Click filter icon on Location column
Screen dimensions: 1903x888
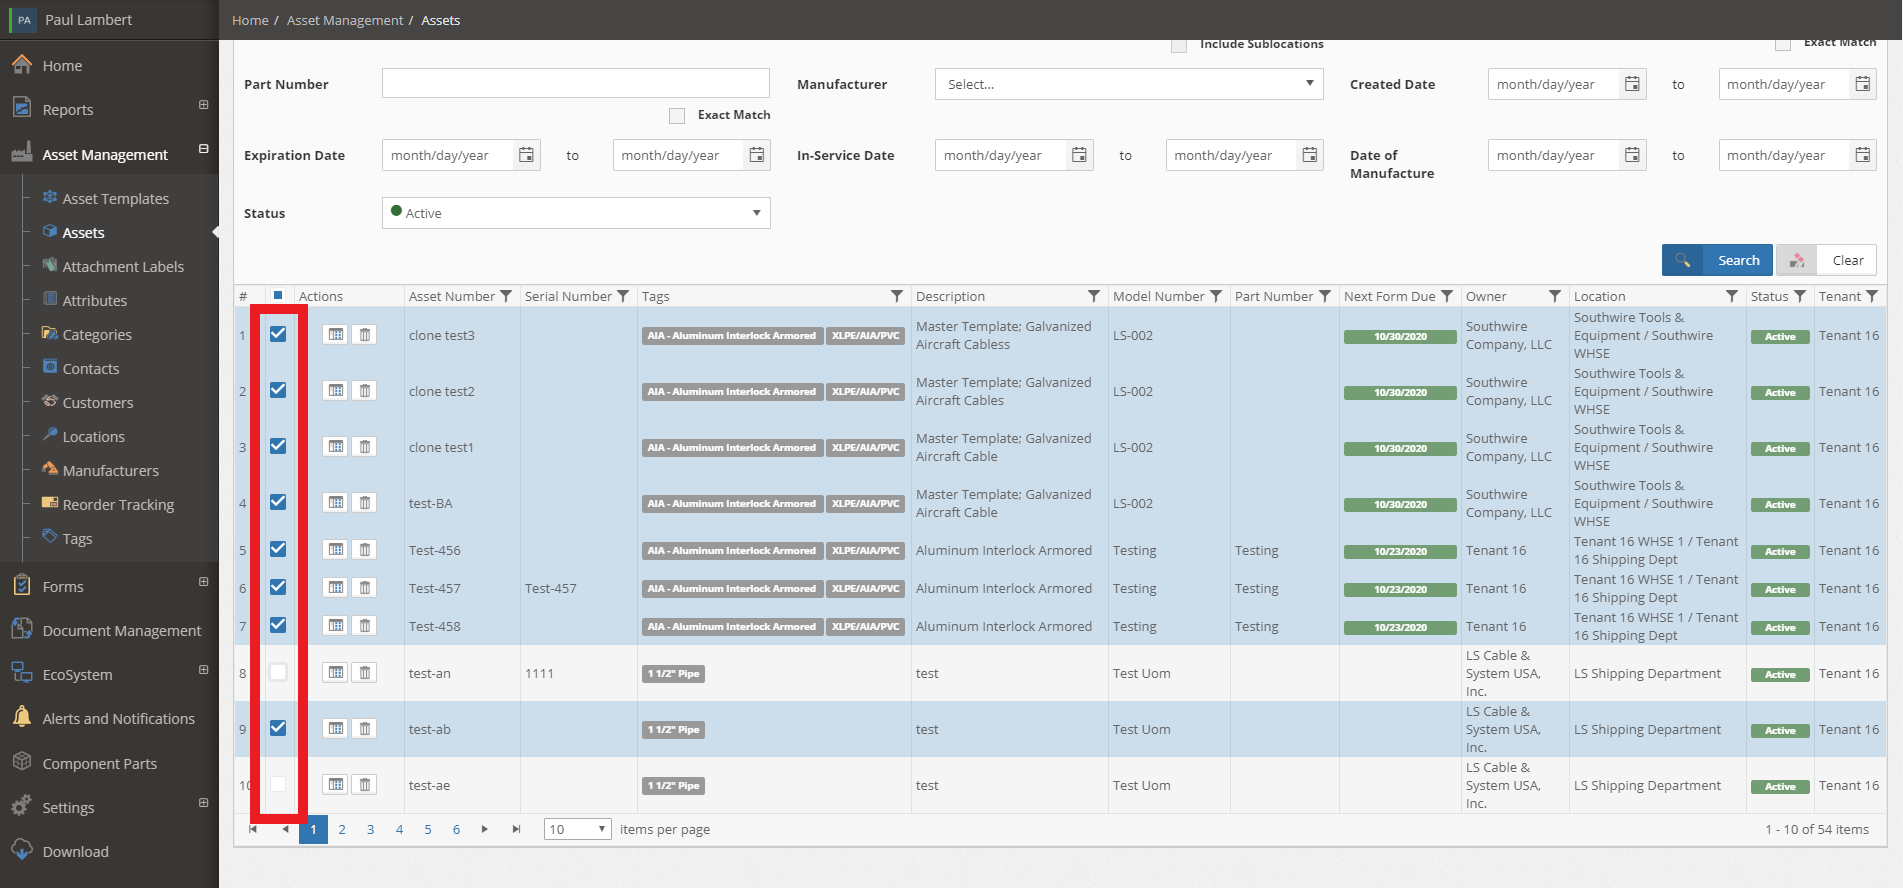1732,296
